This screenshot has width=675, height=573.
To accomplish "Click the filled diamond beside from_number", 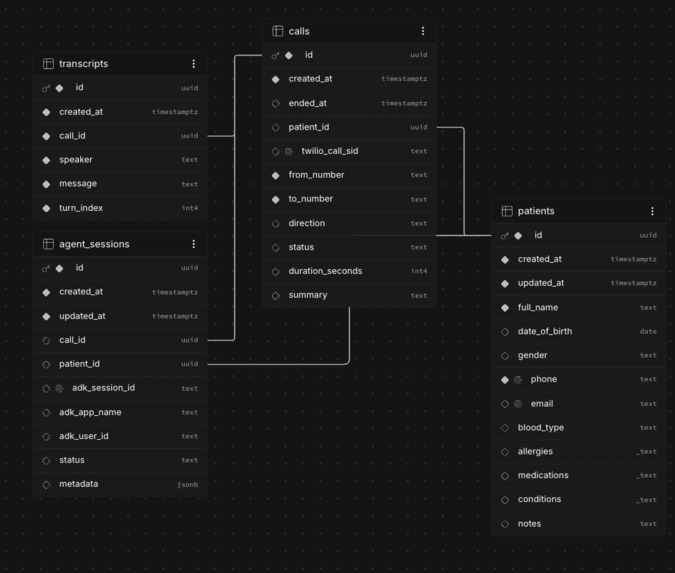I will 276,175.
